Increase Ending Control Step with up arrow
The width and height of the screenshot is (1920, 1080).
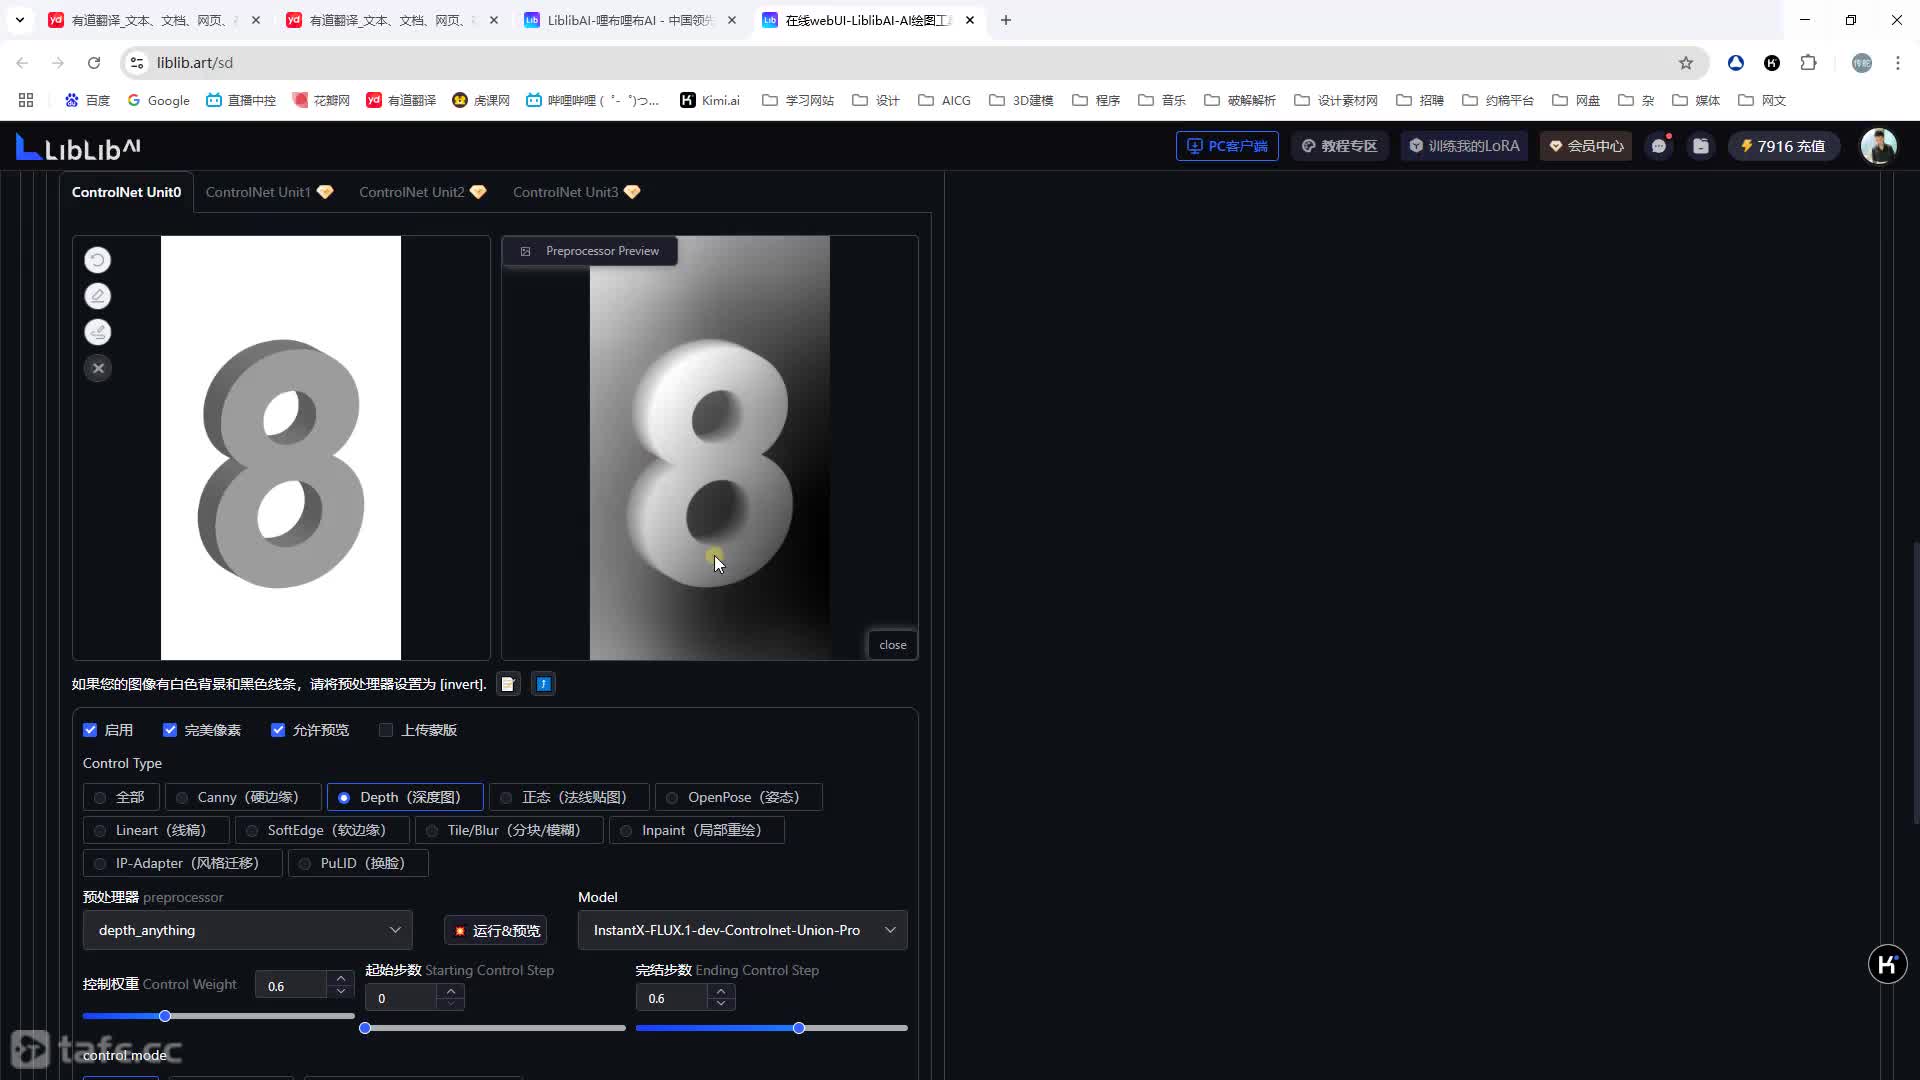coord(721,991)
